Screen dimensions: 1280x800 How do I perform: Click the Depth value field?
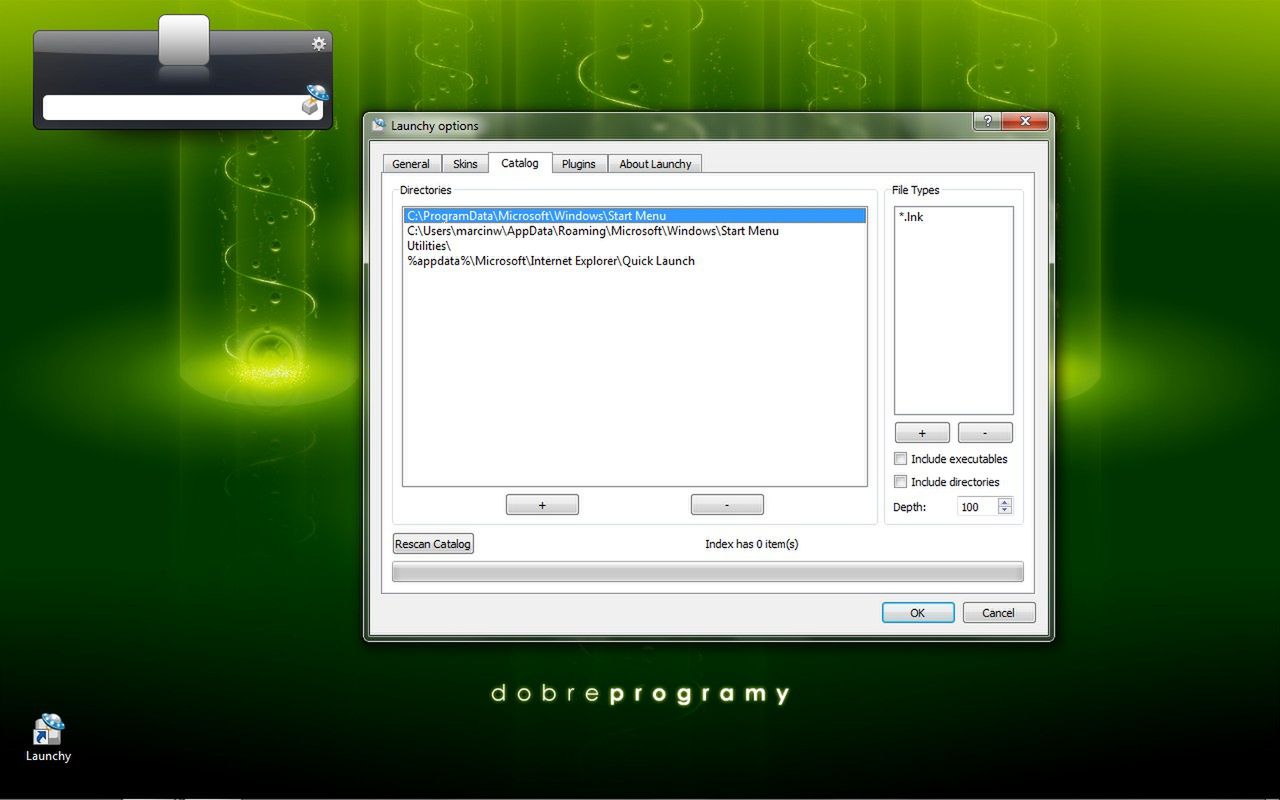click(978, 507)
